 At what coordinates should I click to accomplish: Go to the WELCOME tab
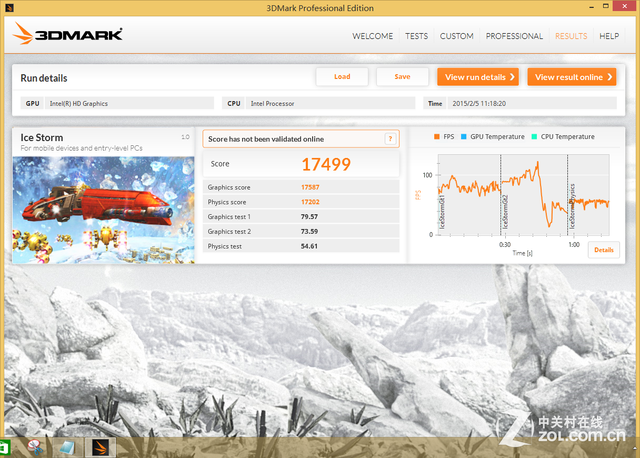coord(373,36)
